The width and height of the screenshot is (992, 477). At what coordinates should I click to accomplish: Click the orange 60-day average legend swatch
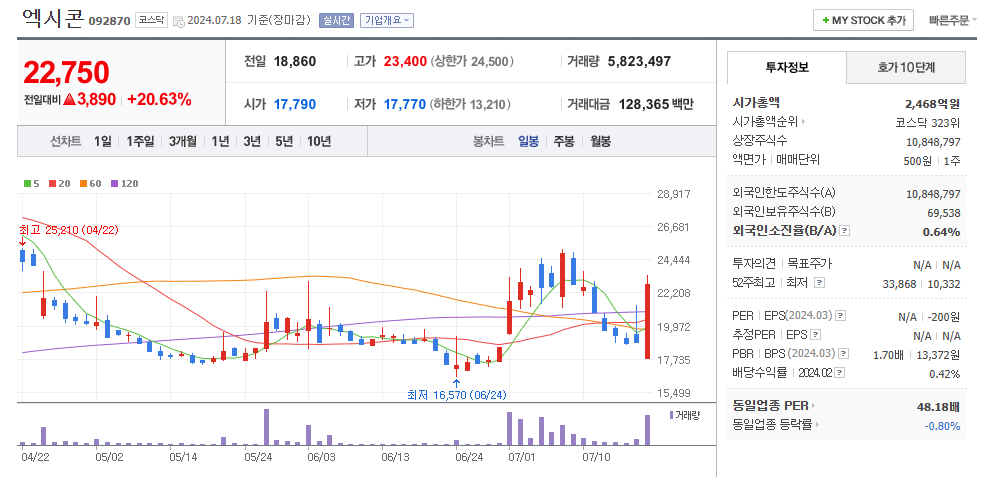point(83,183)
